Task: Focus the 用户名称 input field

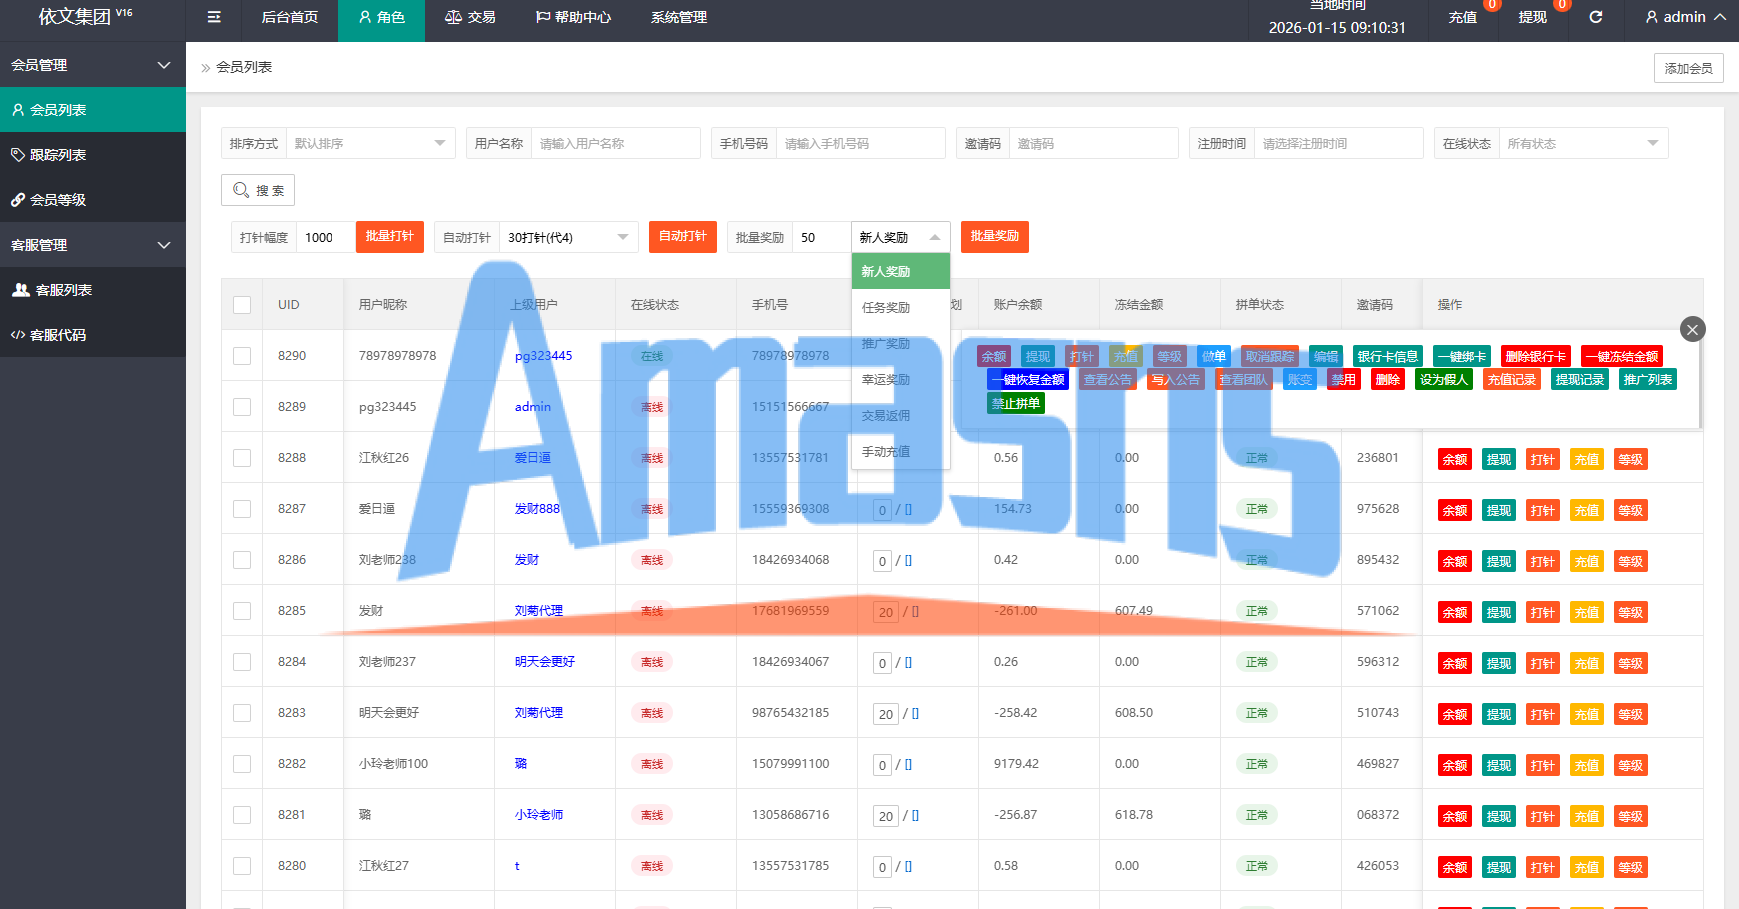Action: click(x=615, y=143)
